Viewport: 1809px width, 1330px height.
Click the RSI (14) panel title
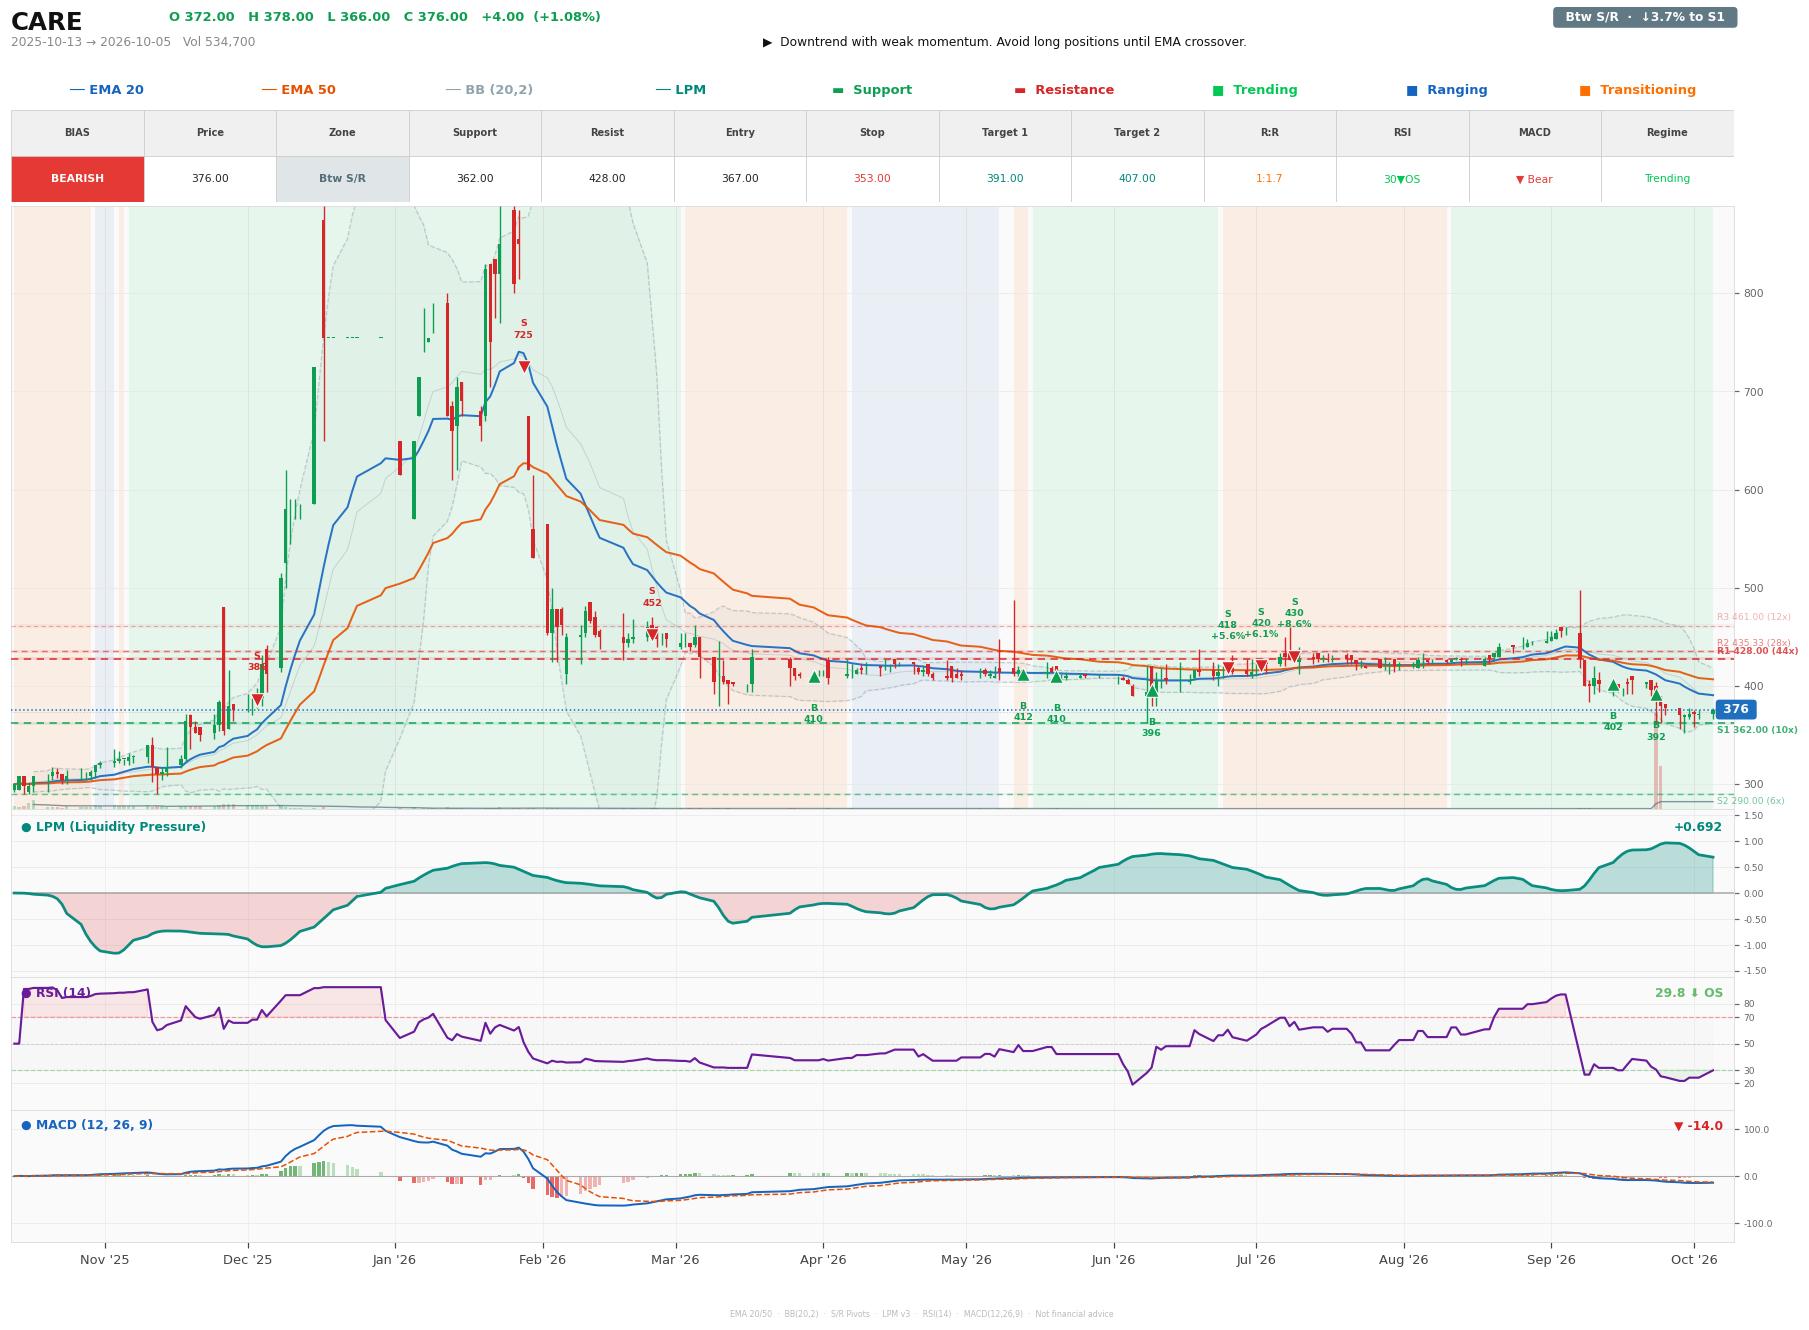(56, 993)
